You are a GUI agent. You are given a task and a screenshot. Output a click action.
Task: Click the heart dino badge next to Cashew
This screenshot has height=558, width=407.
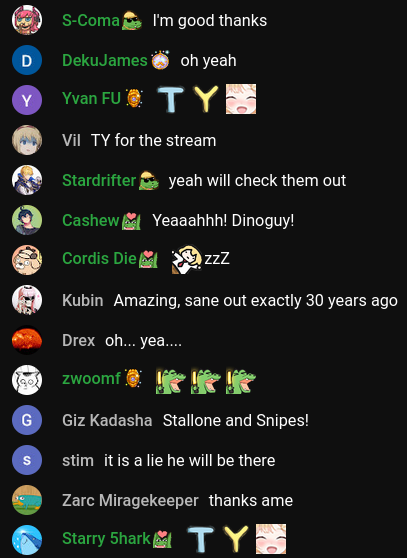pyautogui.click(x=131, y=221)
